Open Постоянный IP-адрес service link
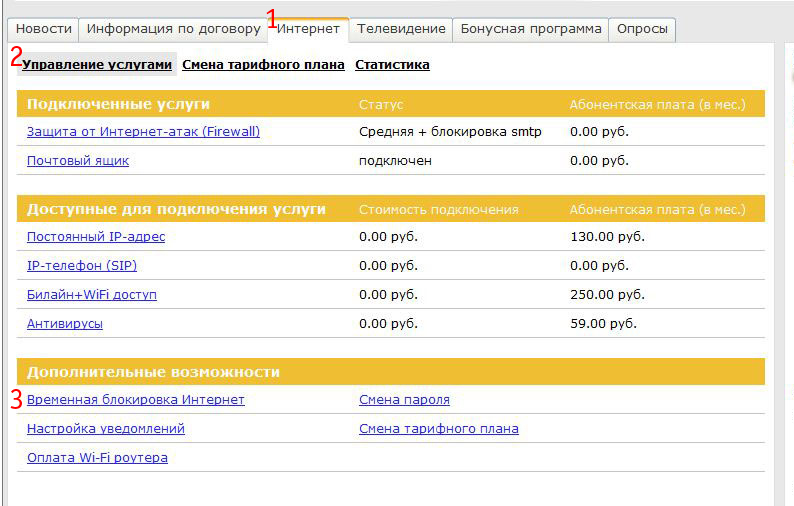The height and width of the screenshot is (506, 794). pos(96,237)
